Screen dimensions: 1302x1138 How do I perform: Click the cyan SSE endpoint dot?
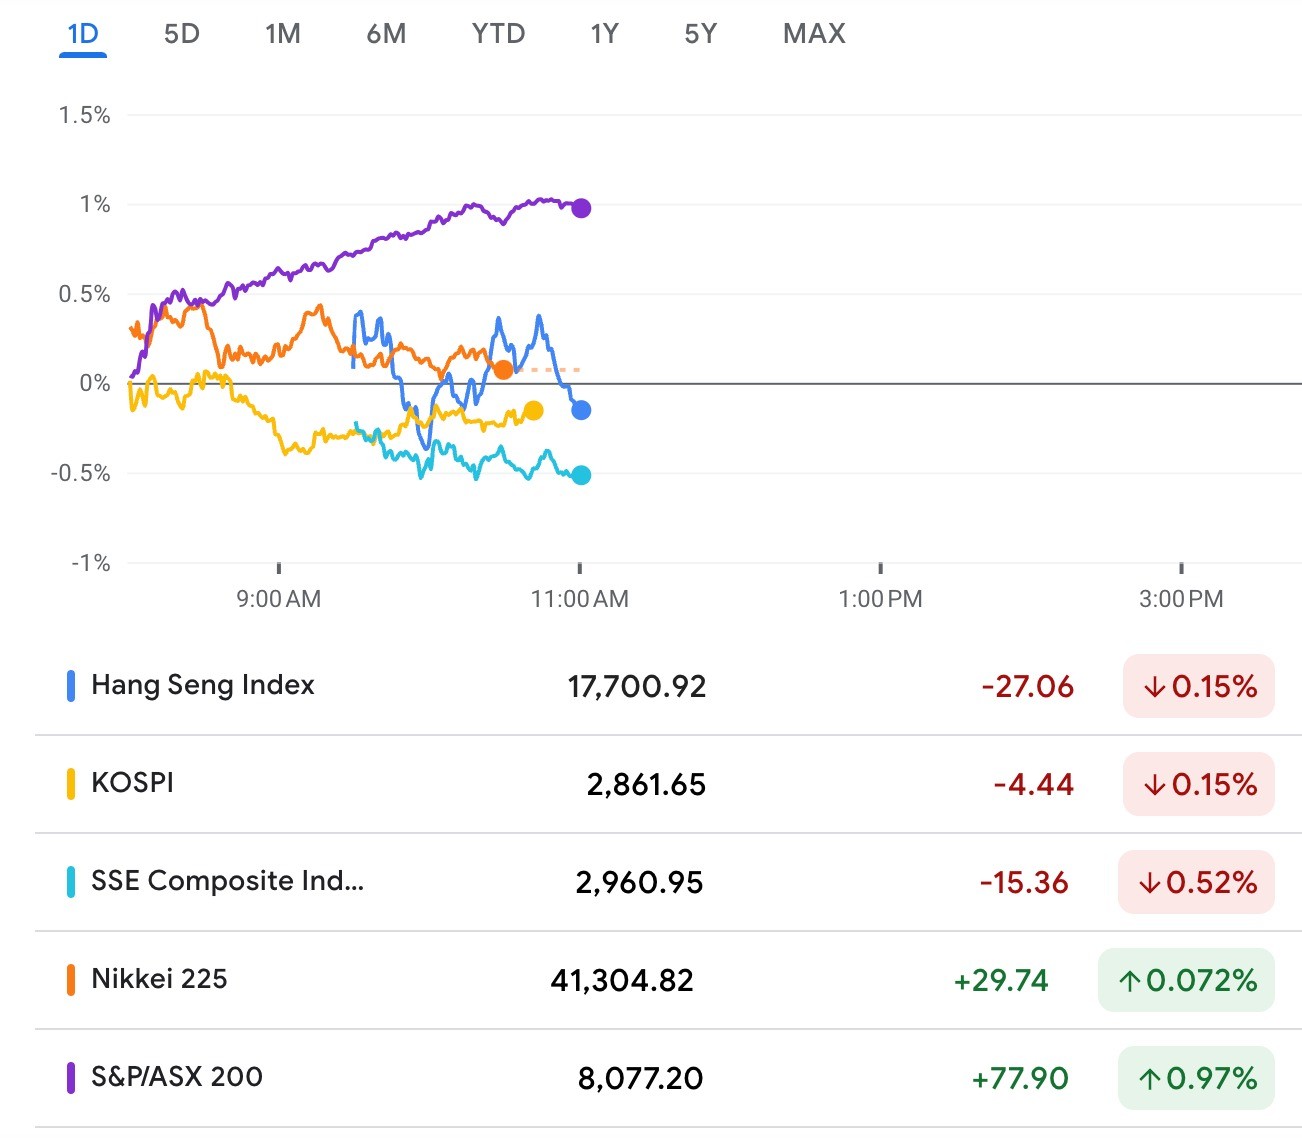tap(581, 475)
